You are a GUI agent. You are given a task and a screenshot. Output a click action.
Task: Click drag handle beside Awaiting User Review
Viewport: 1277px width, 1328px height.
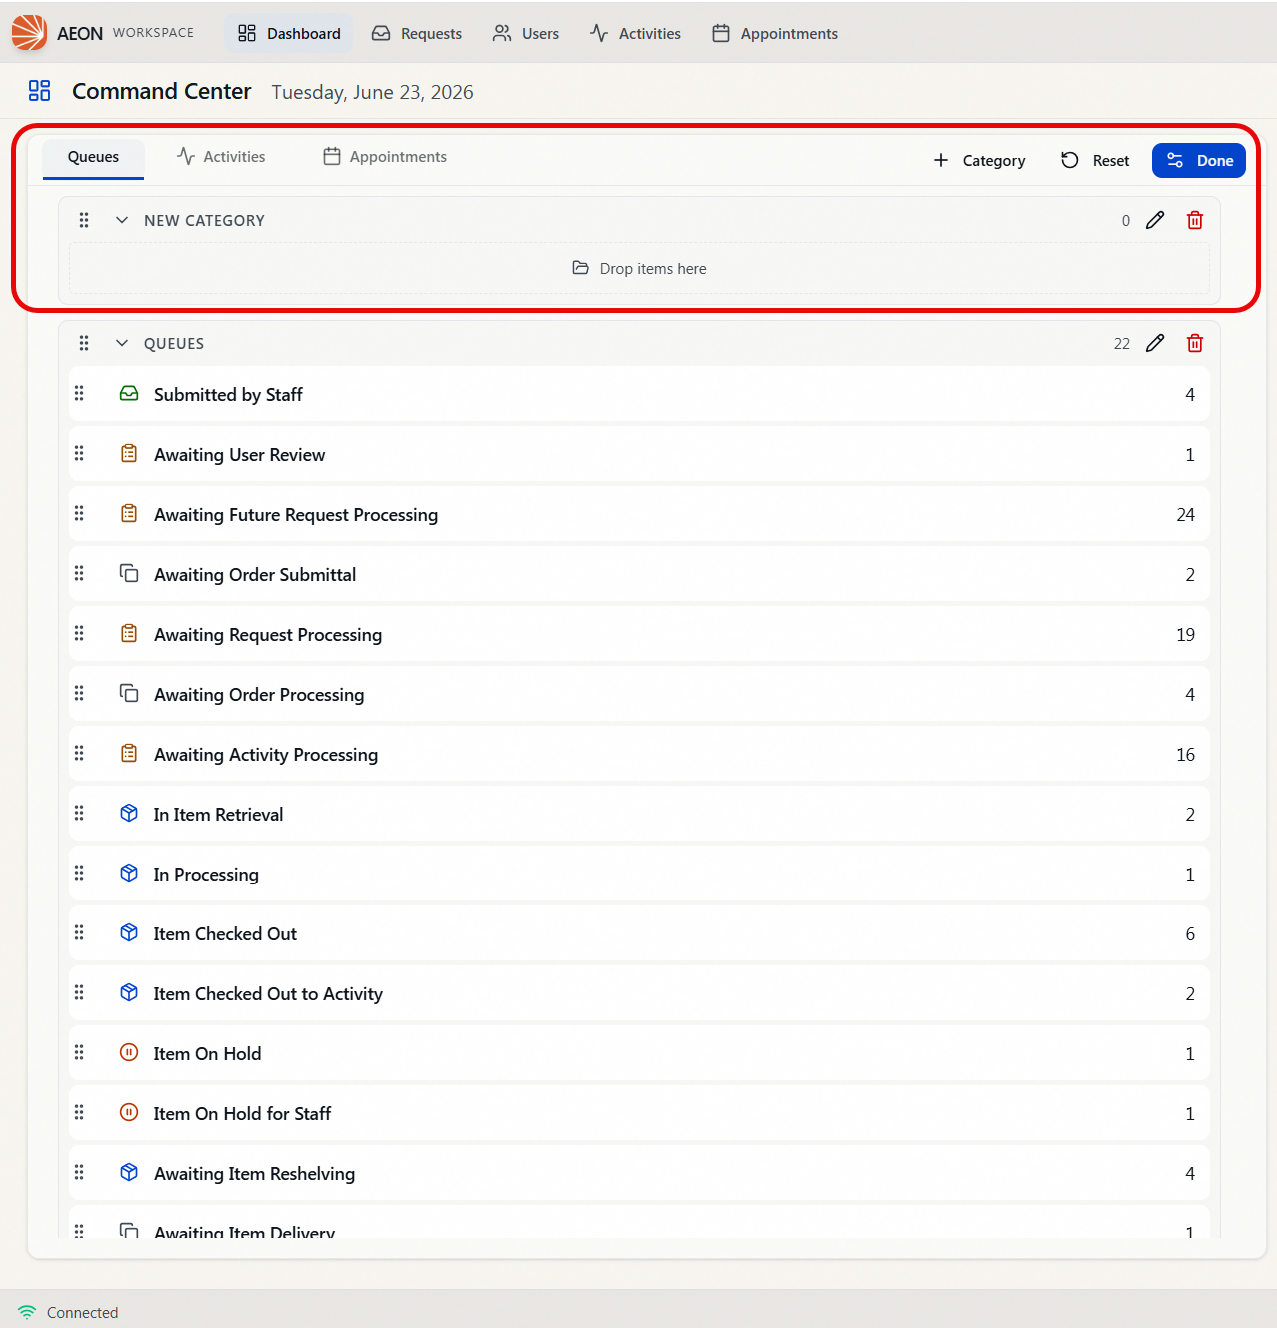point(79,454)
